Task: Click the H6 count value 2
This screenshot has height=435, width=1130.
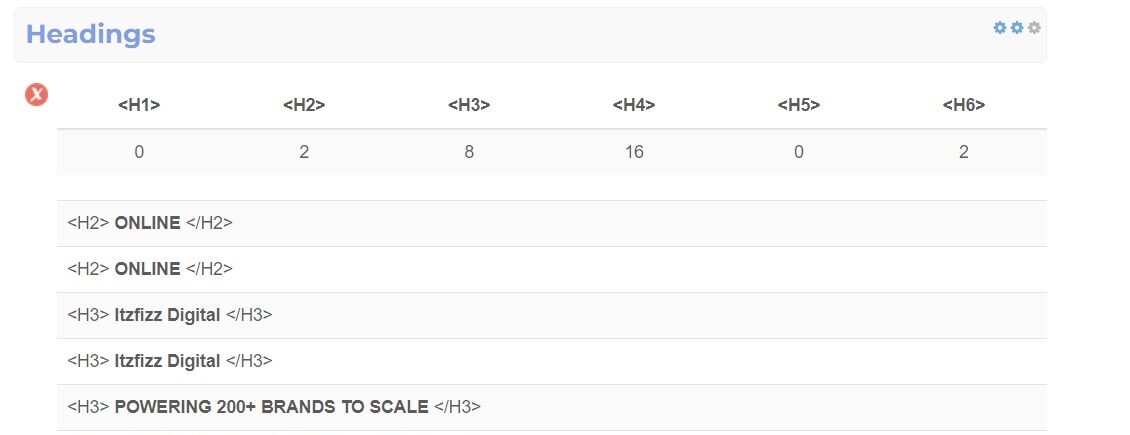Action: [964, 152]
